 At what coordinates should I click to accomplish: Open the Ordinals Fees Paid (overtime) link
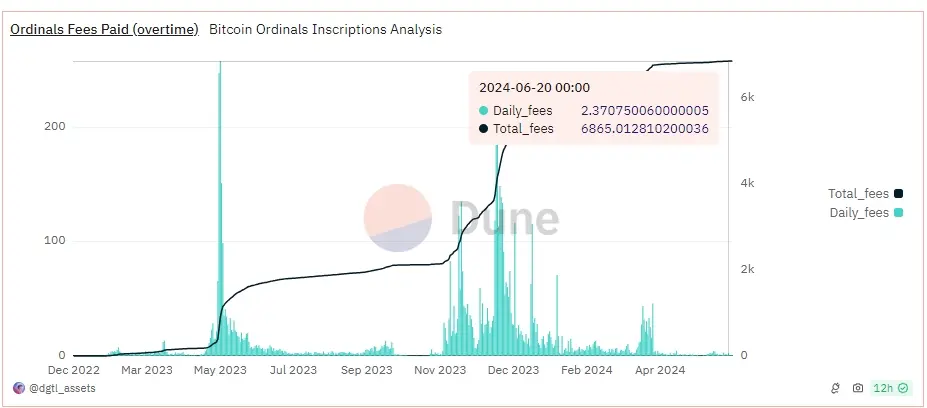104,30
